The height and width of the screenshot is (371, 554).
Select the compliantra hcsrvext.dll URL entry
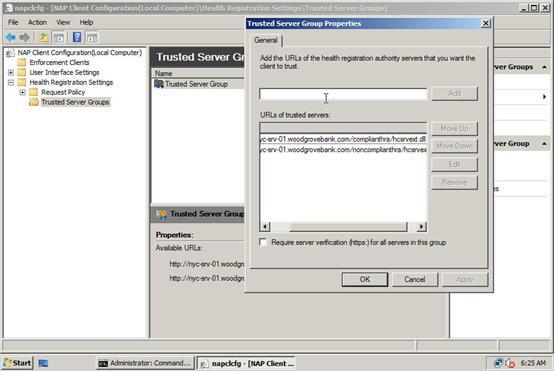tap(343, 139)
